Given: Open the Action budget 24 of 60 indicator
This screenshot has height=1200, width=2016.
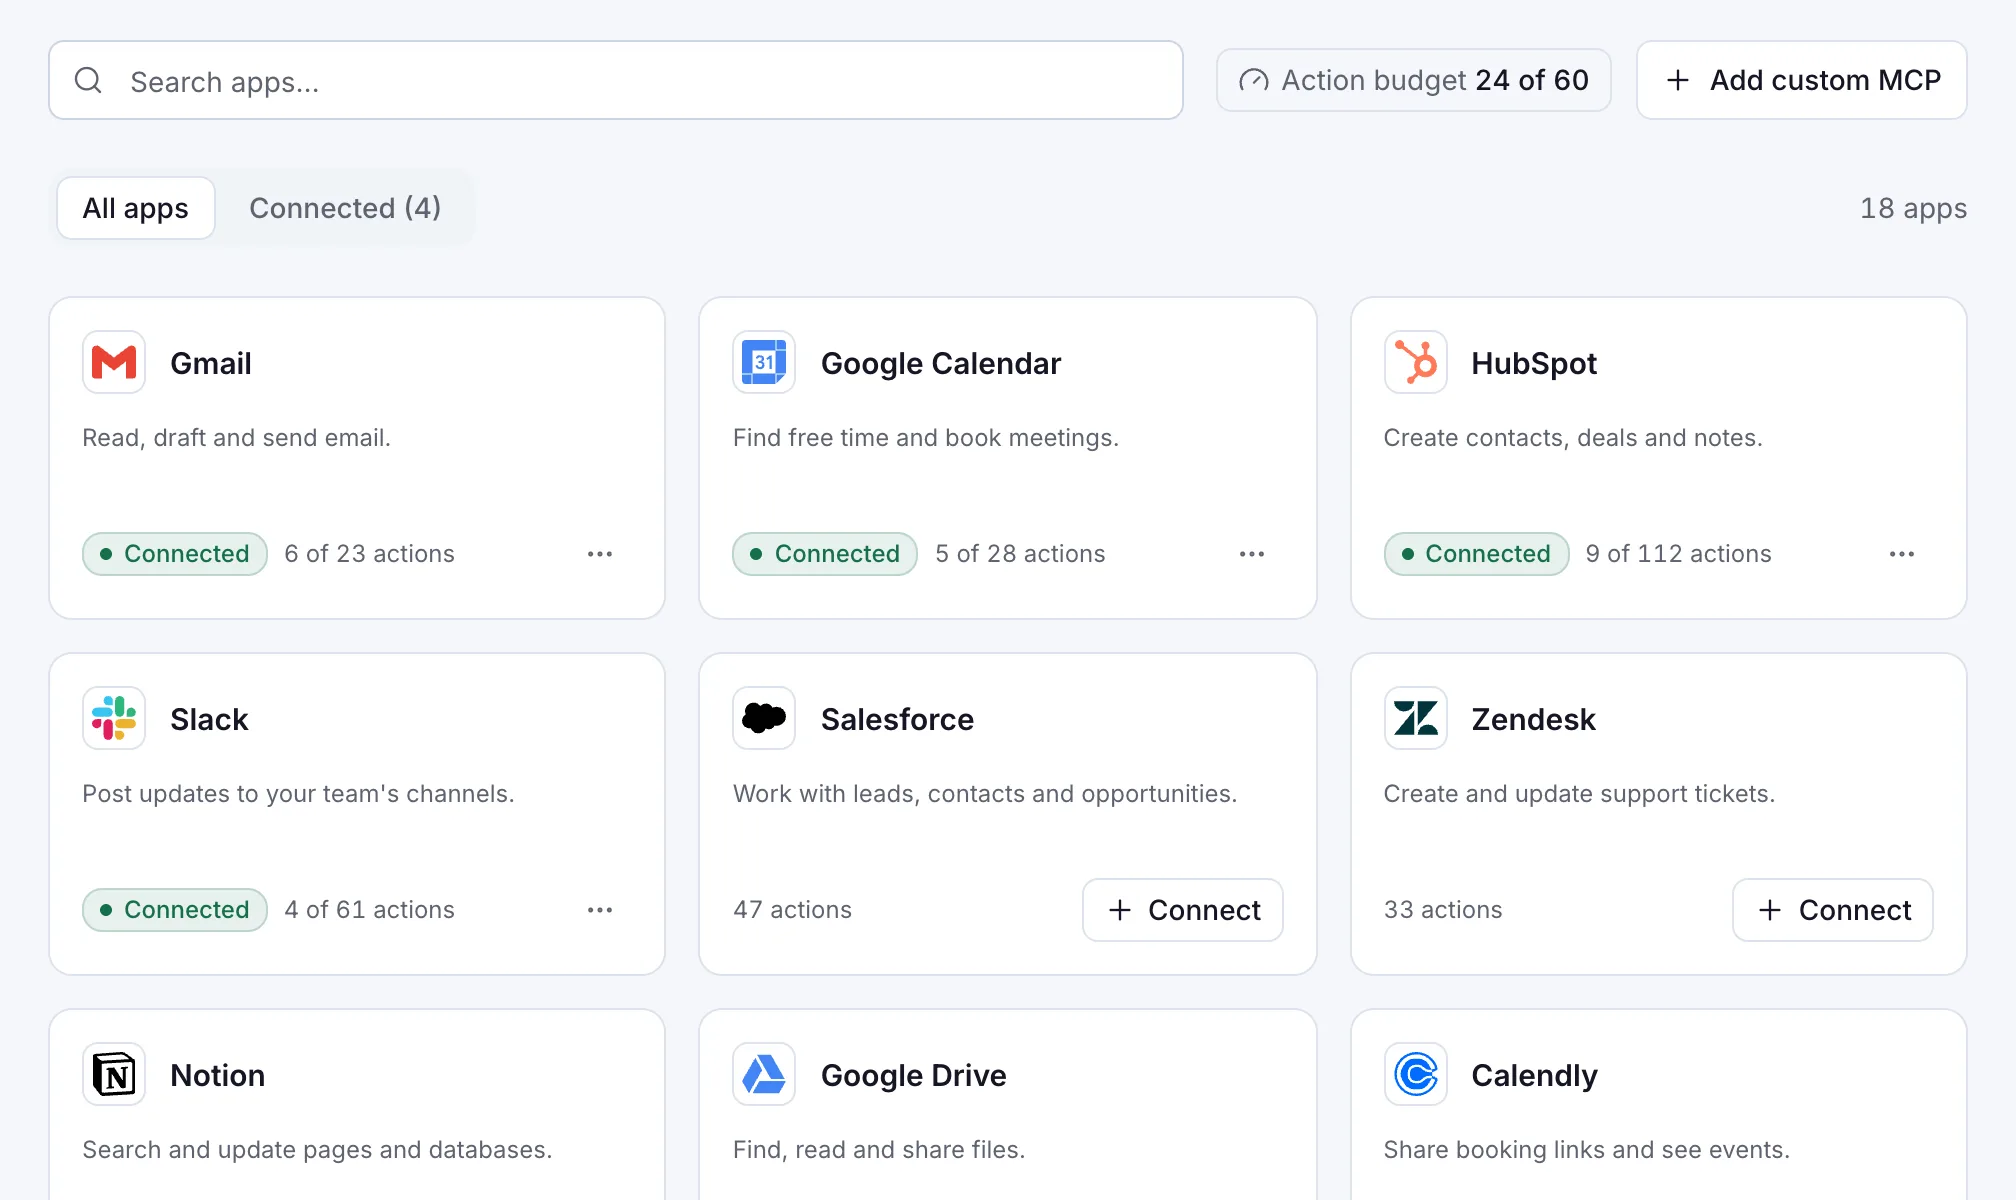Looking at the screenshot, I should 1414,80.
